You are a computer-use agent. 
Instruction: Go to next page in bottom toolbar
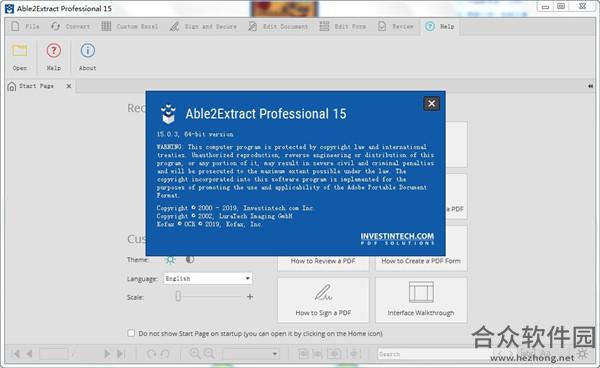107,354
